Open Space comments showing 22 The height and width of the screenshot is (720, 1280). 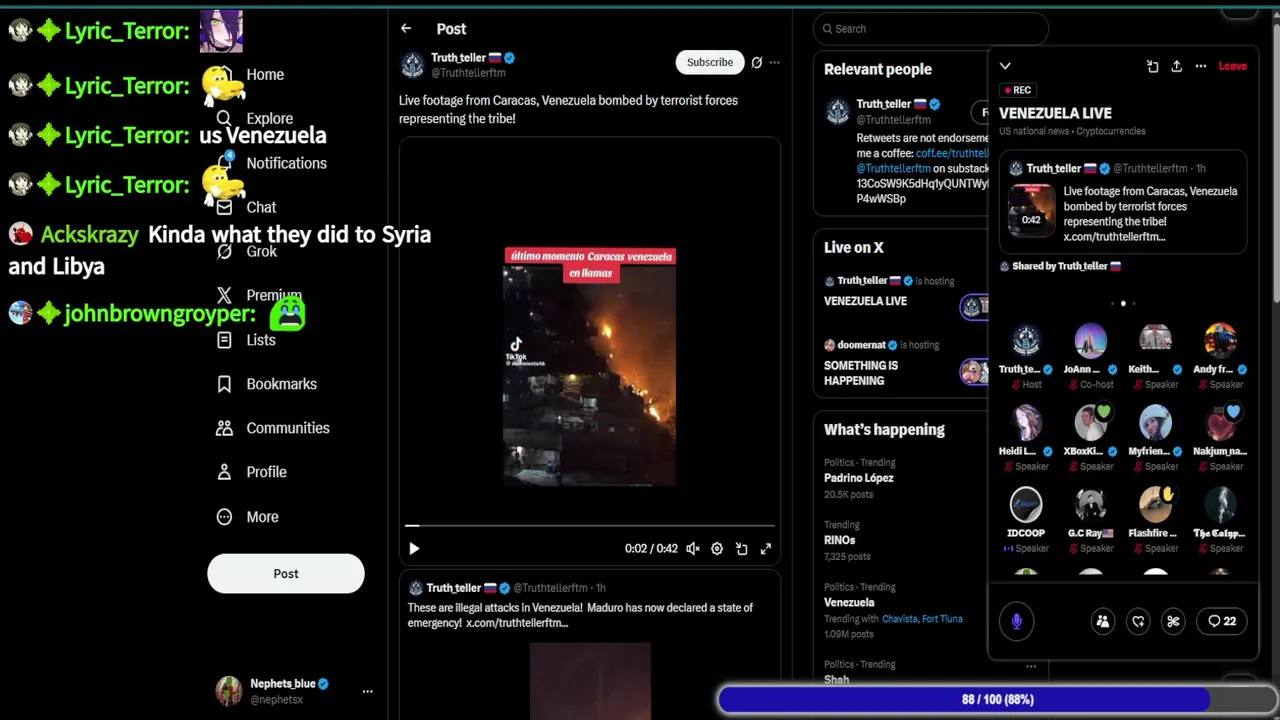tap(1221, 621)
